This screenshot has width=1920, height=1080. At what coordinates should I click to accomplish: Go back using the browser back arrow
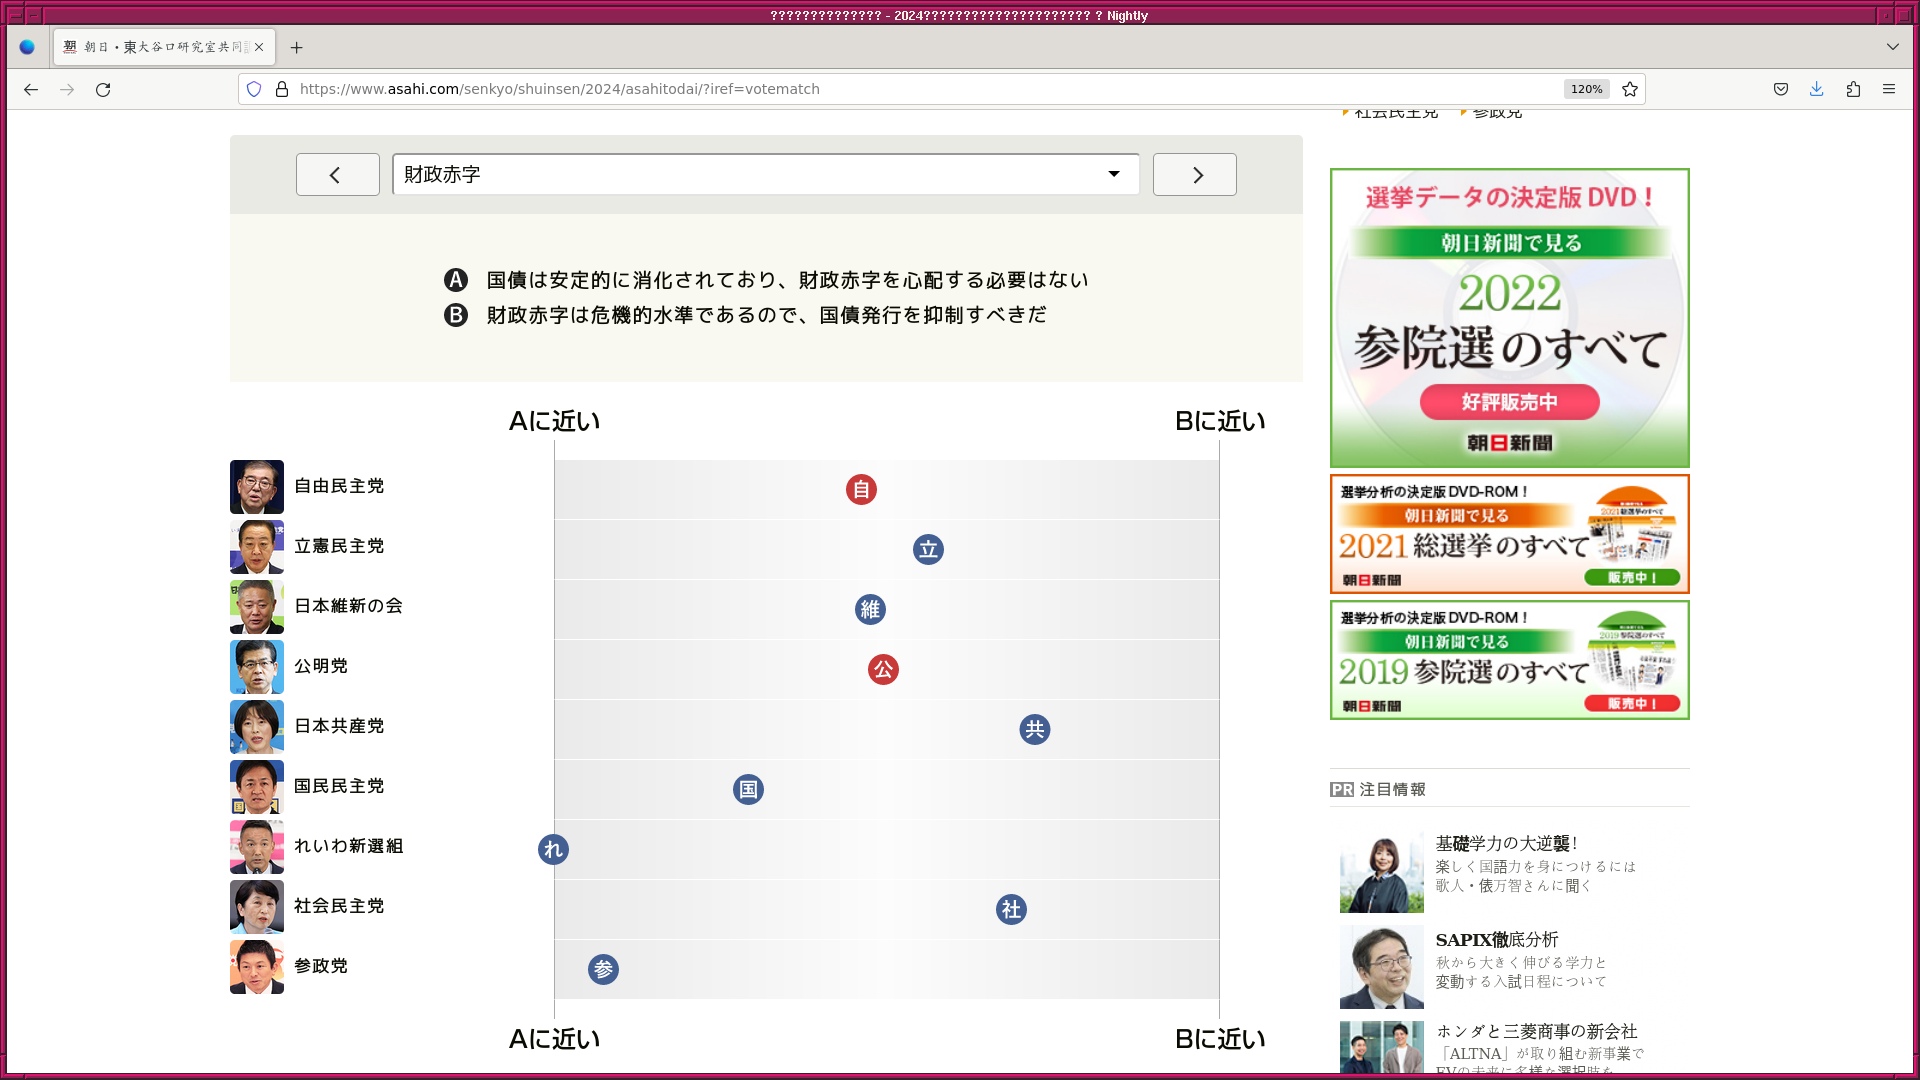coord(31,89)
